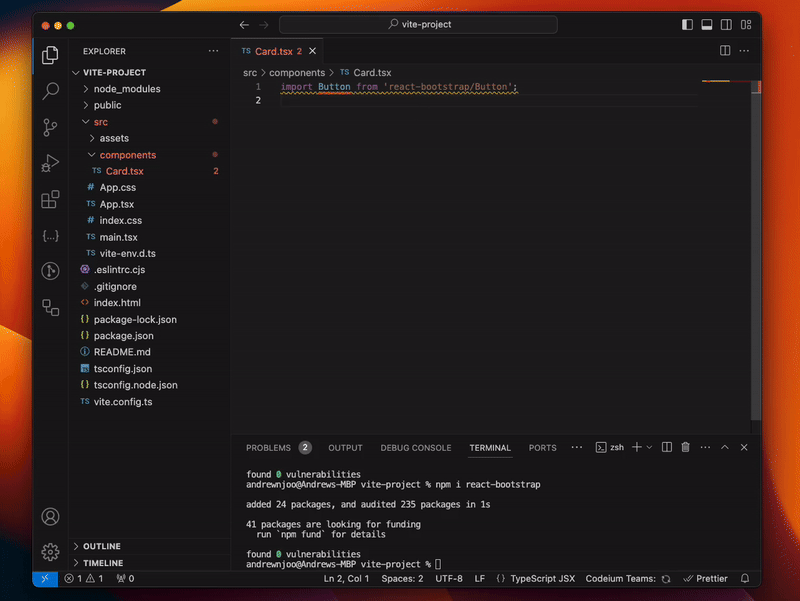Screen dimensions: 800x601
Task: Toggle secondary sidebar in title bar
Action: point(725,25)
